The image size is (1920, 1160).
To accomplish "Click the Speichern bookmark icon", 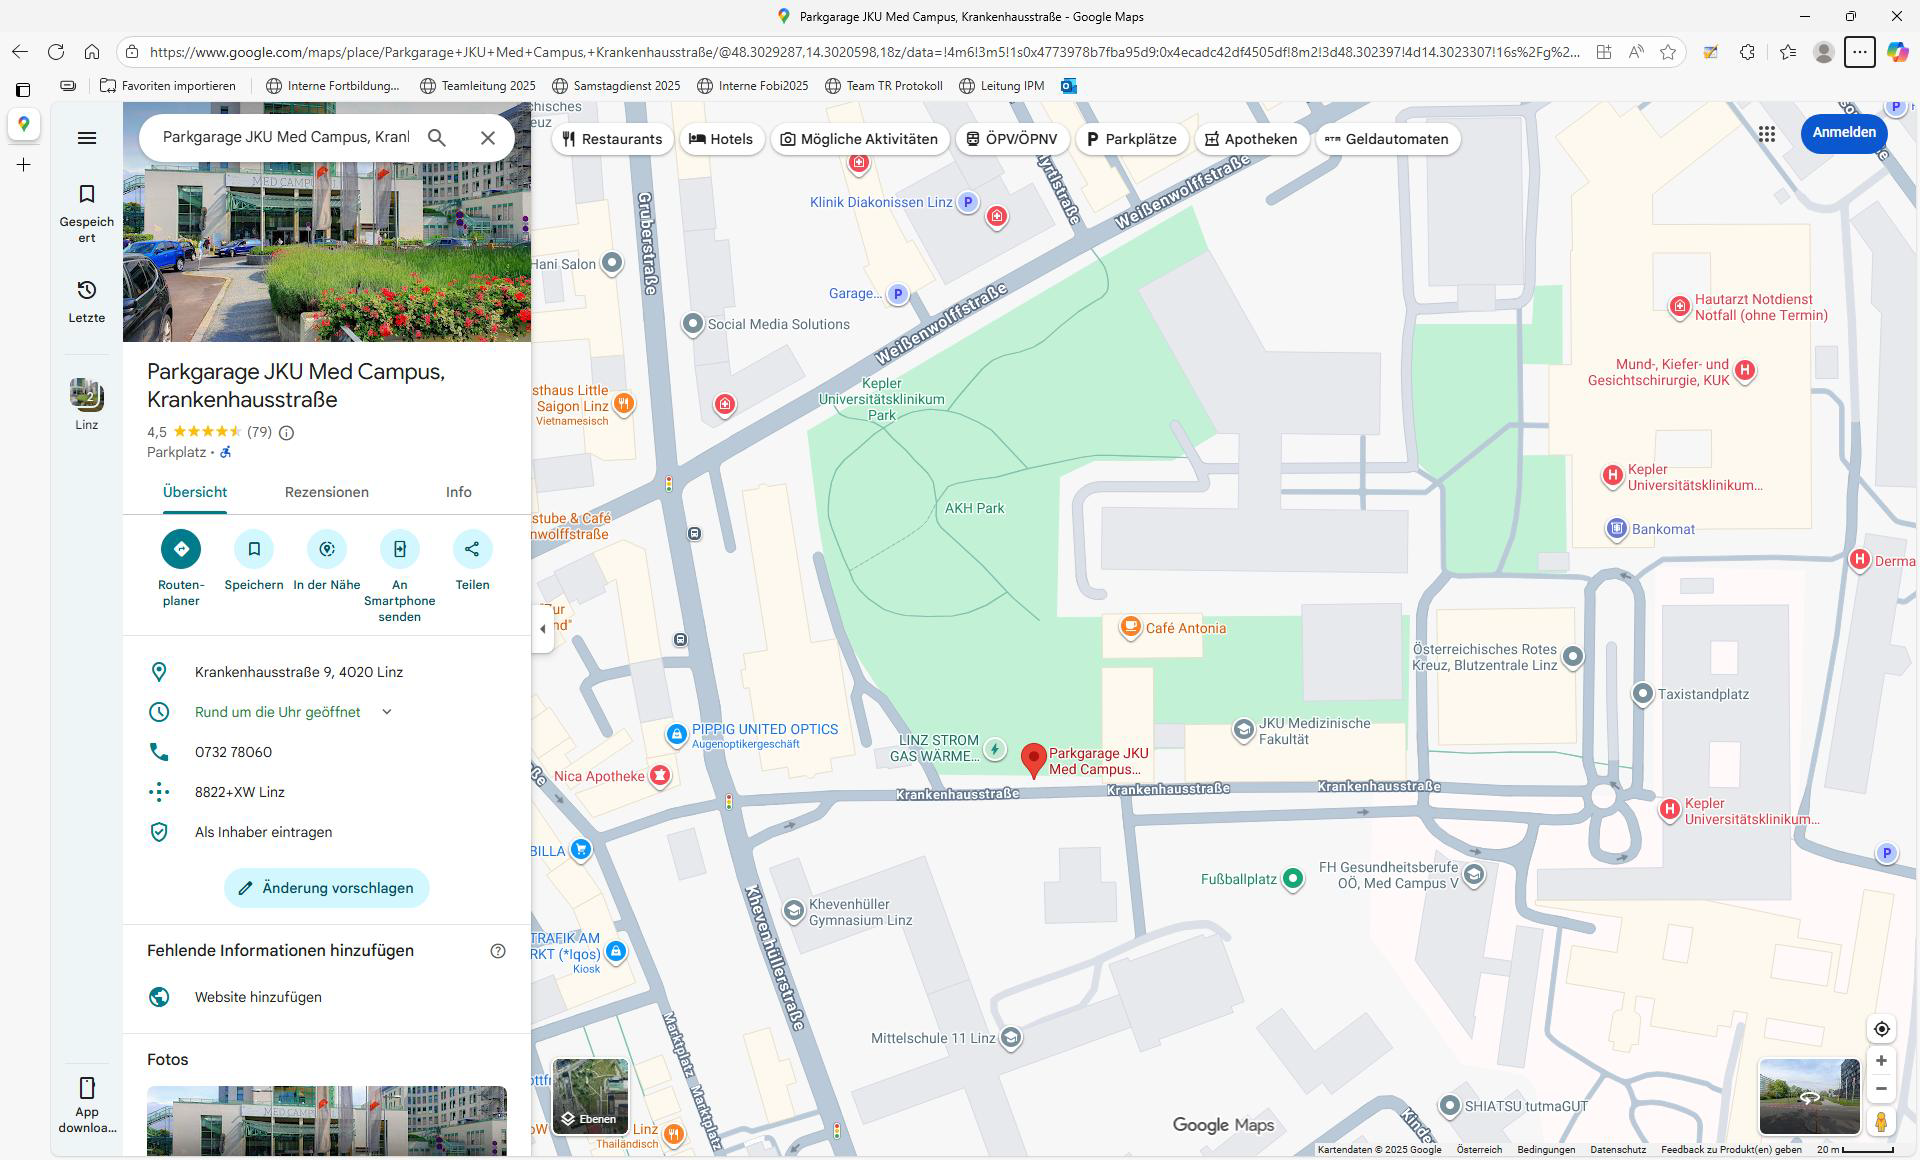I will [254, 549].
